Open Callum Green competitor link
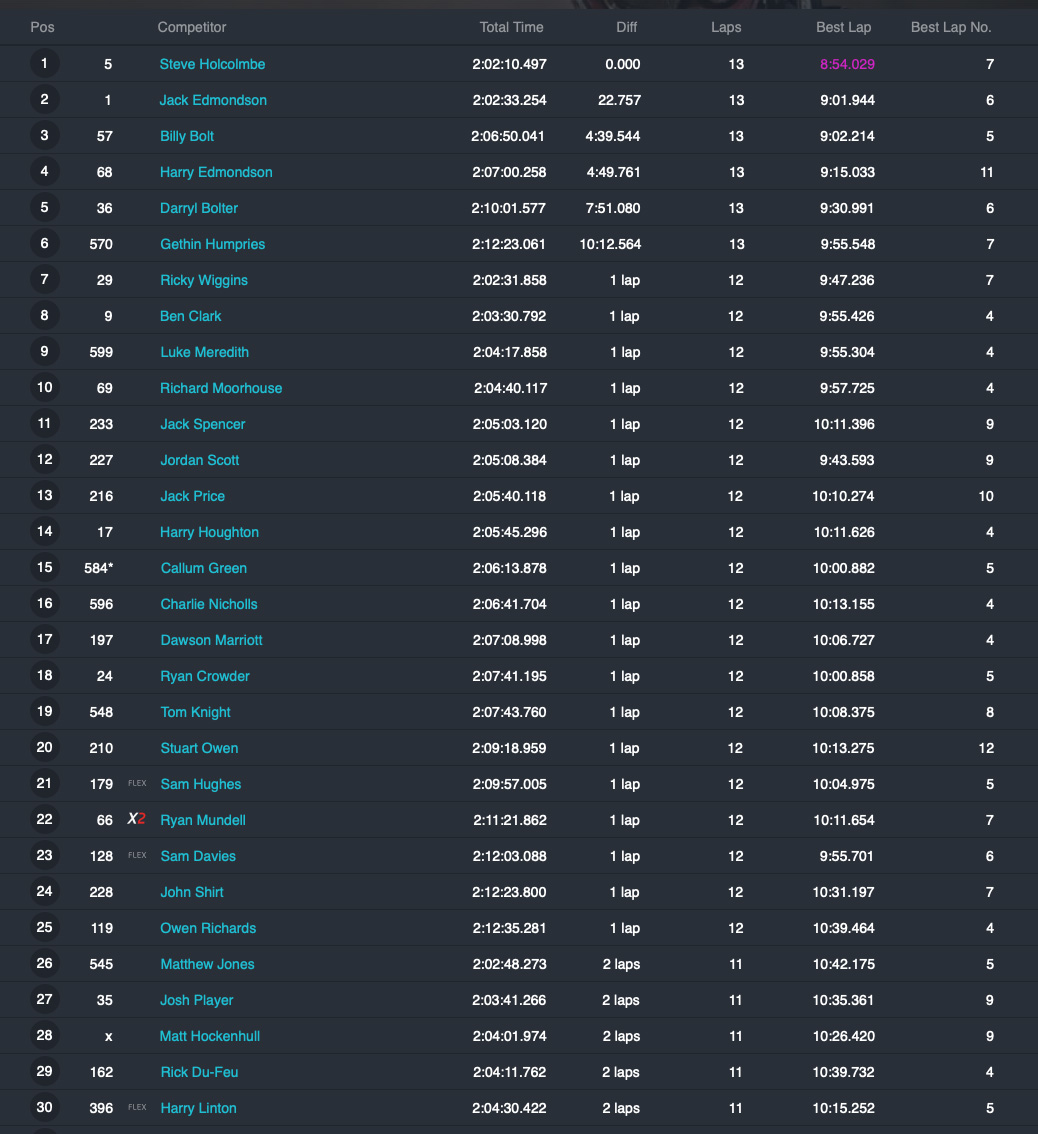The image size is (1038, 1134). coord(203,568)
